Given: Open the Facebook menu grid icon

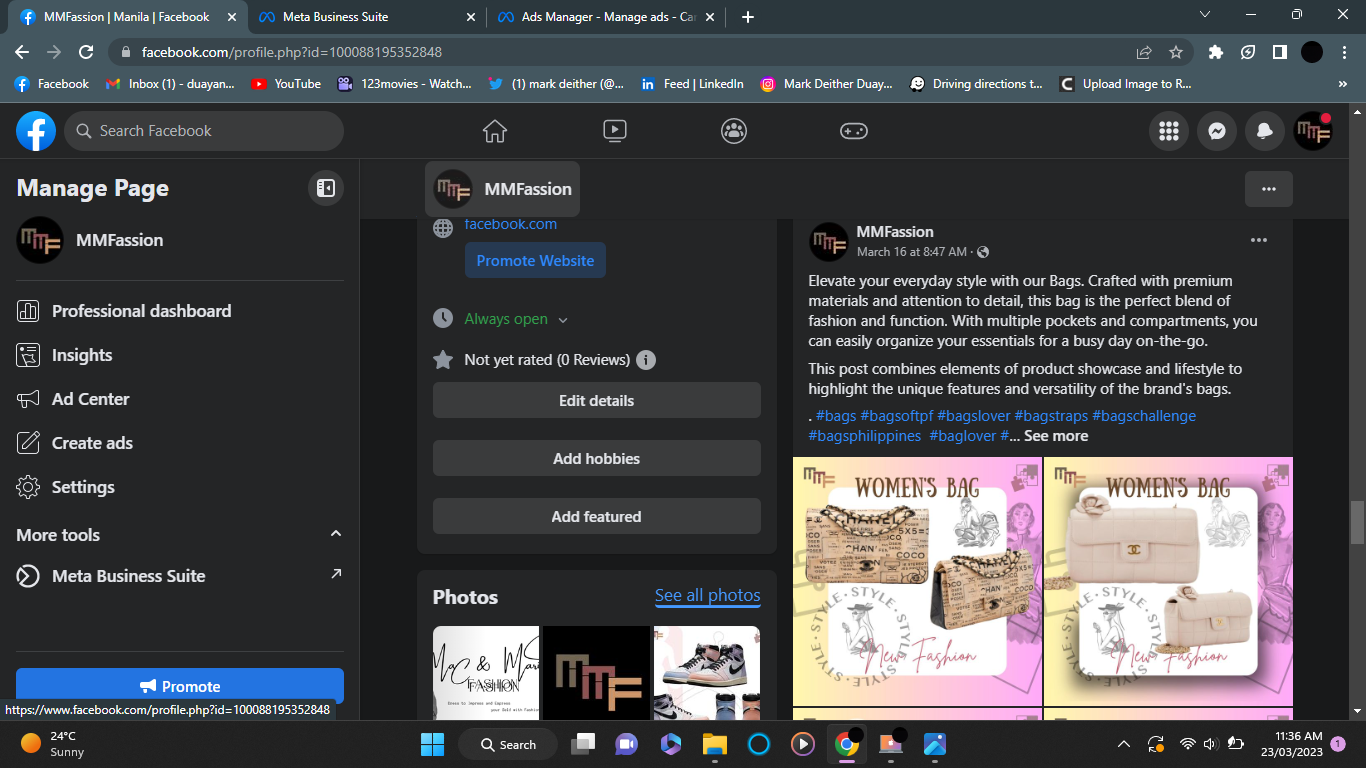Looking at the screenshot, I should pyautogui.click(x=1169, y=131).
